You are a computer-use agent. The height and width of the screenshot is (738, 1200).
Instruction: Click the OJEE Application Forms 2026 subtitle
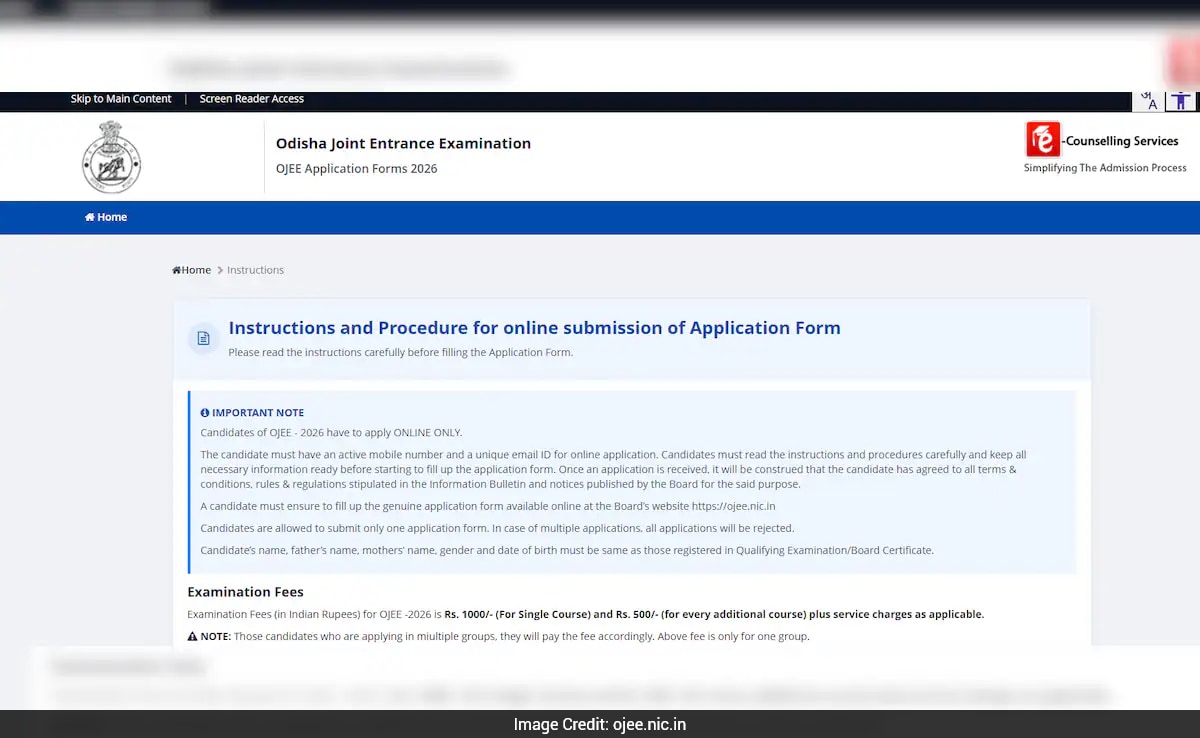coord(356,168)
